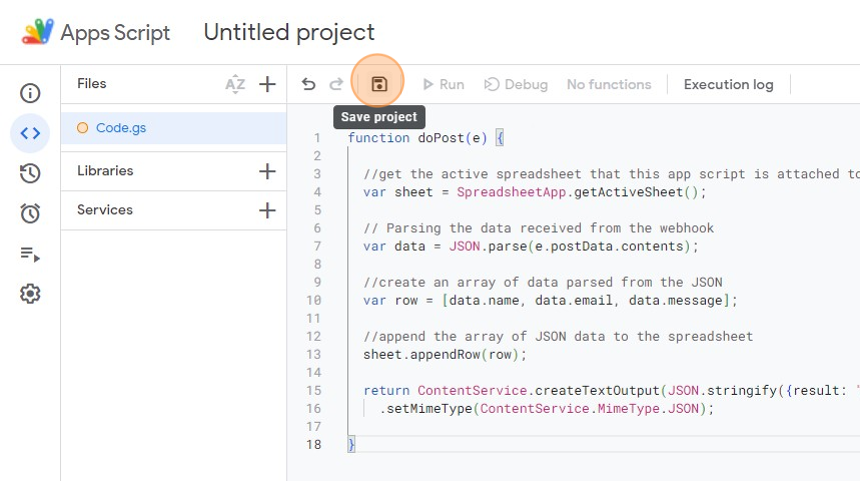The width and height of the screenshot is (860, 481).
Task: Click the Save project icon
Action: pos(379,85)
